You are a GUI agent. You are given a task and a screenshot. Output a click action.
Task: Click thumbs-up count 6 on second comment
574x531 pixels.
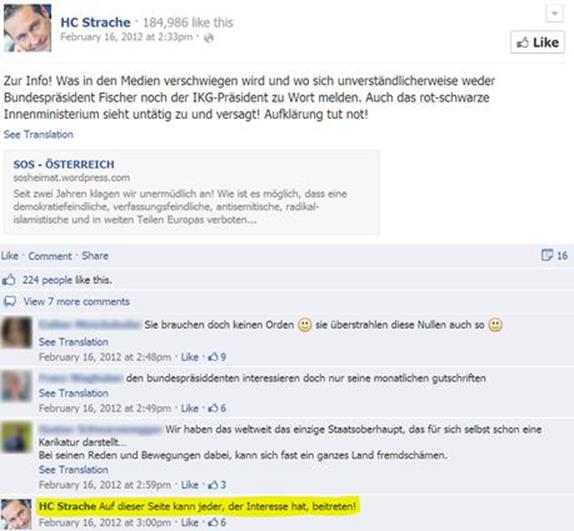coord(217,408)
